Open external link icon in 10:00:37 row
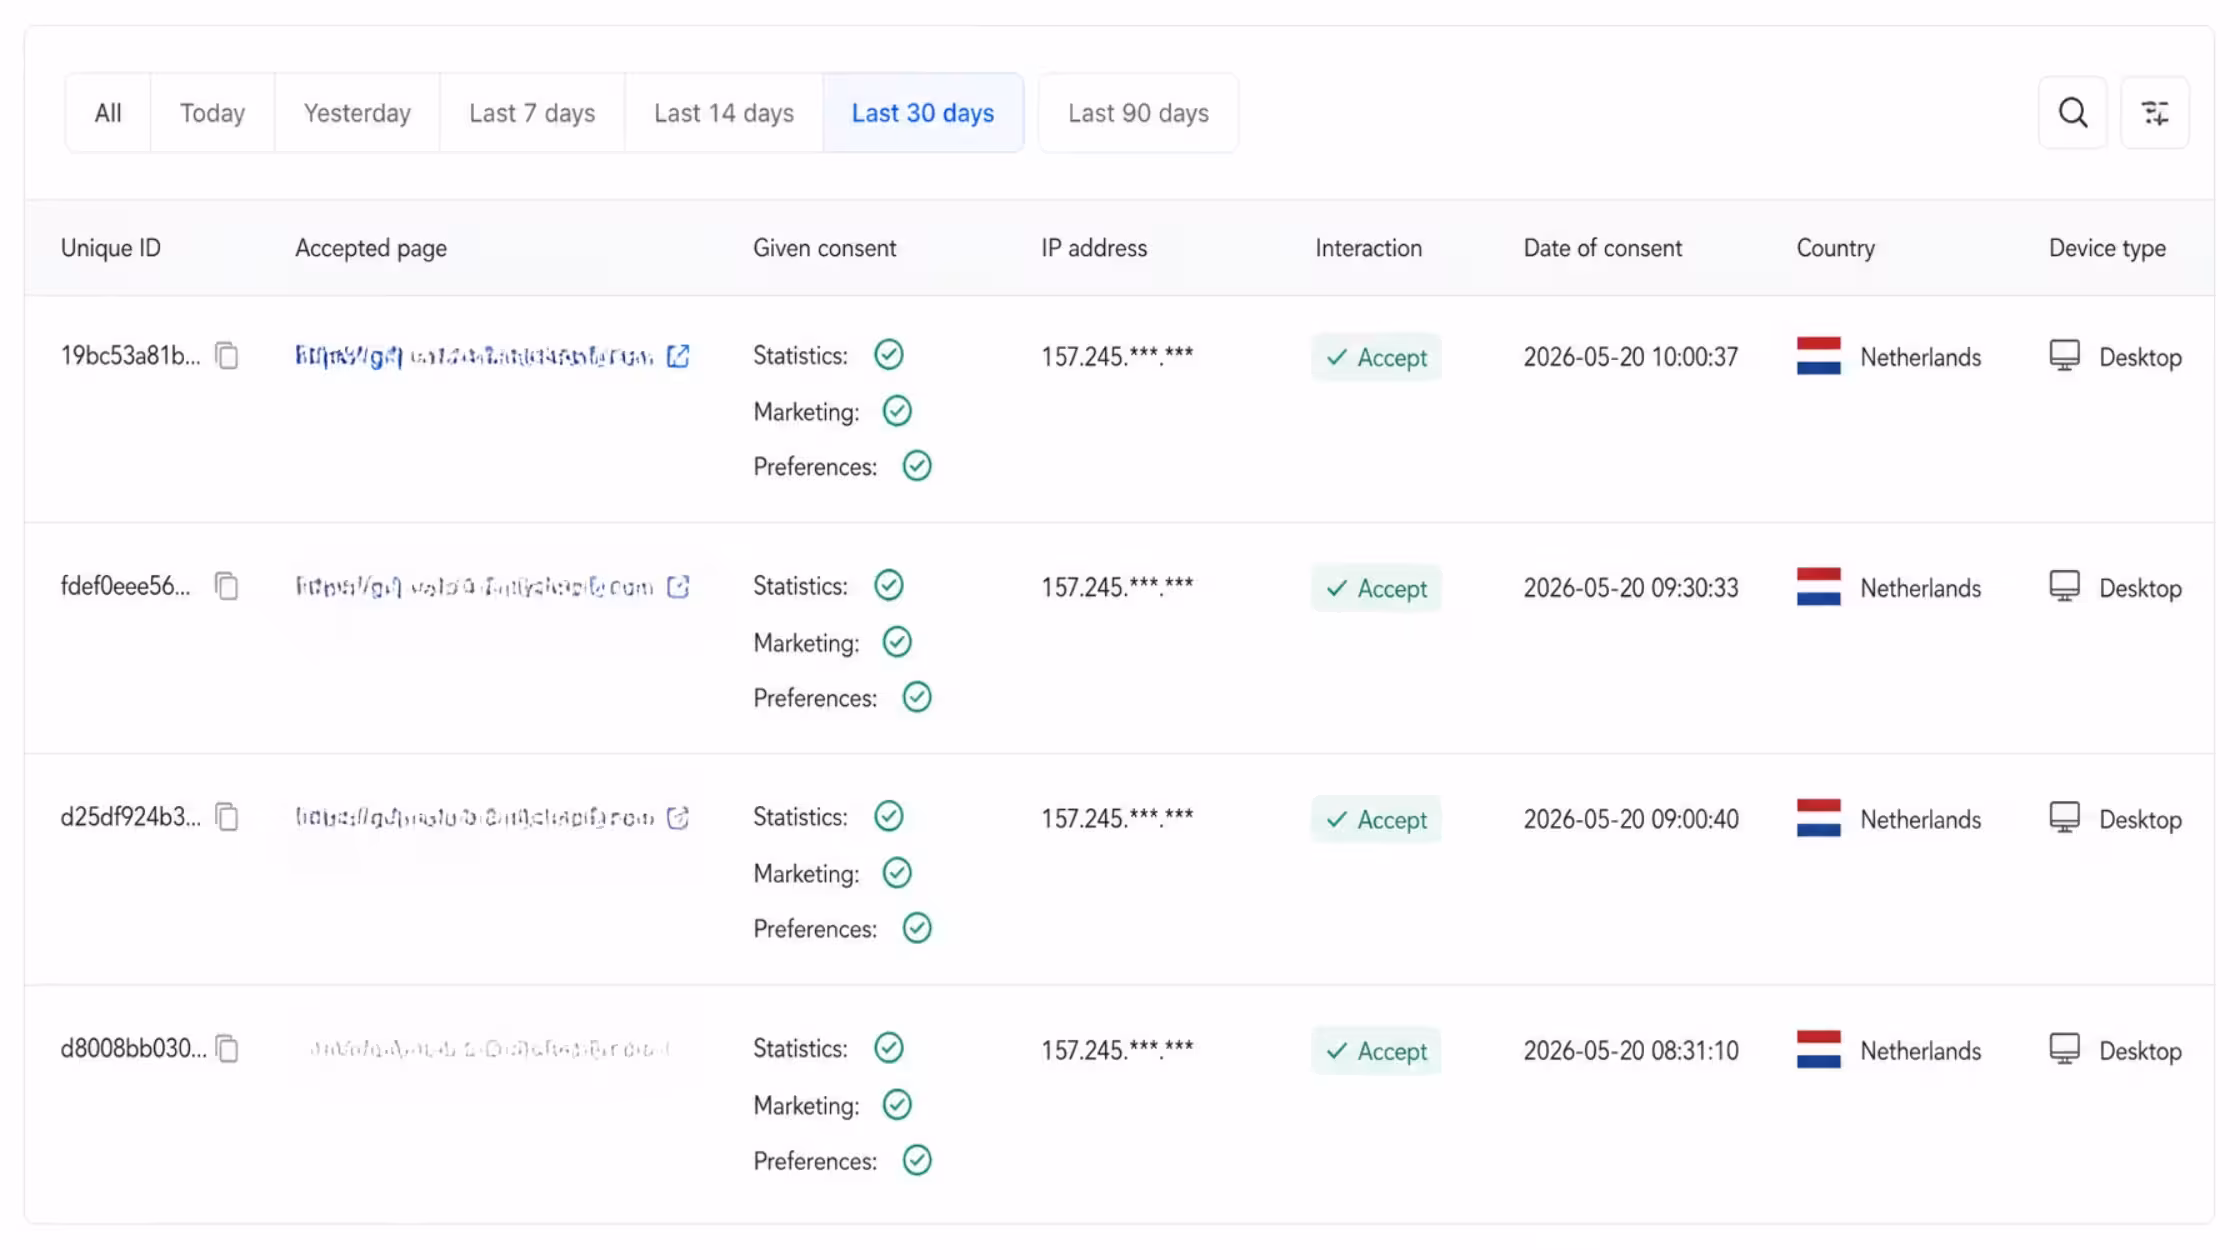This screenshot has width=2240, height=1260. 678,356
